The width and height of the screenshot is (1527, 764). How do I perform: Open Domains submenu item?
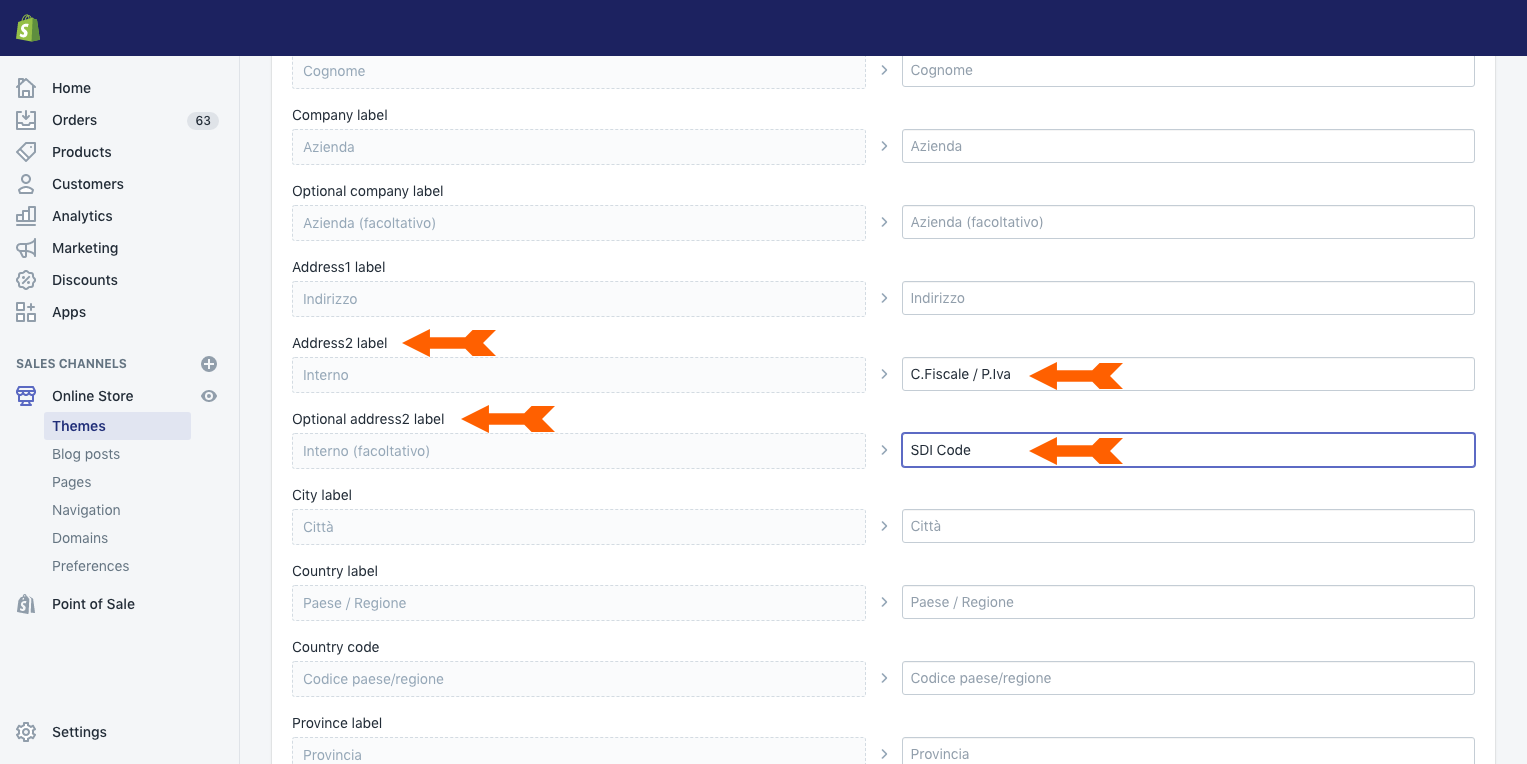(80, 538)
